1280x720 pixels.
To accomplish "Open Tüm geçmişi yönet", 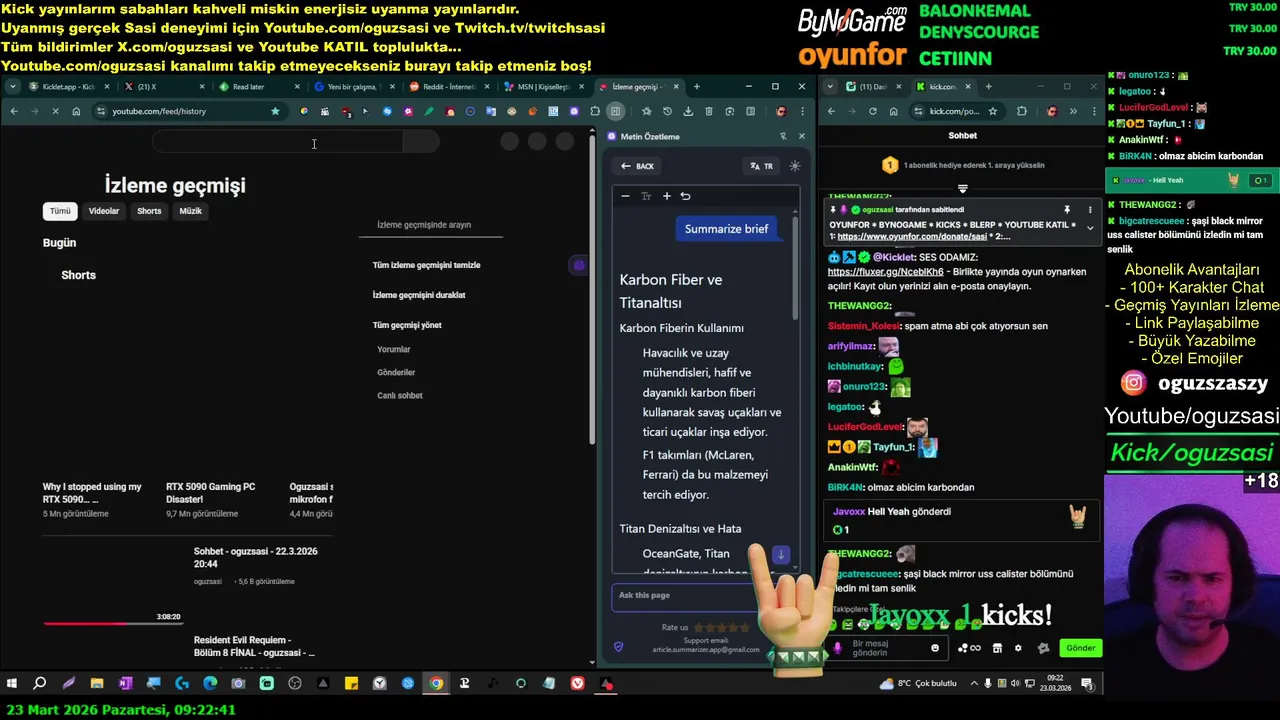I will [406, 325].
